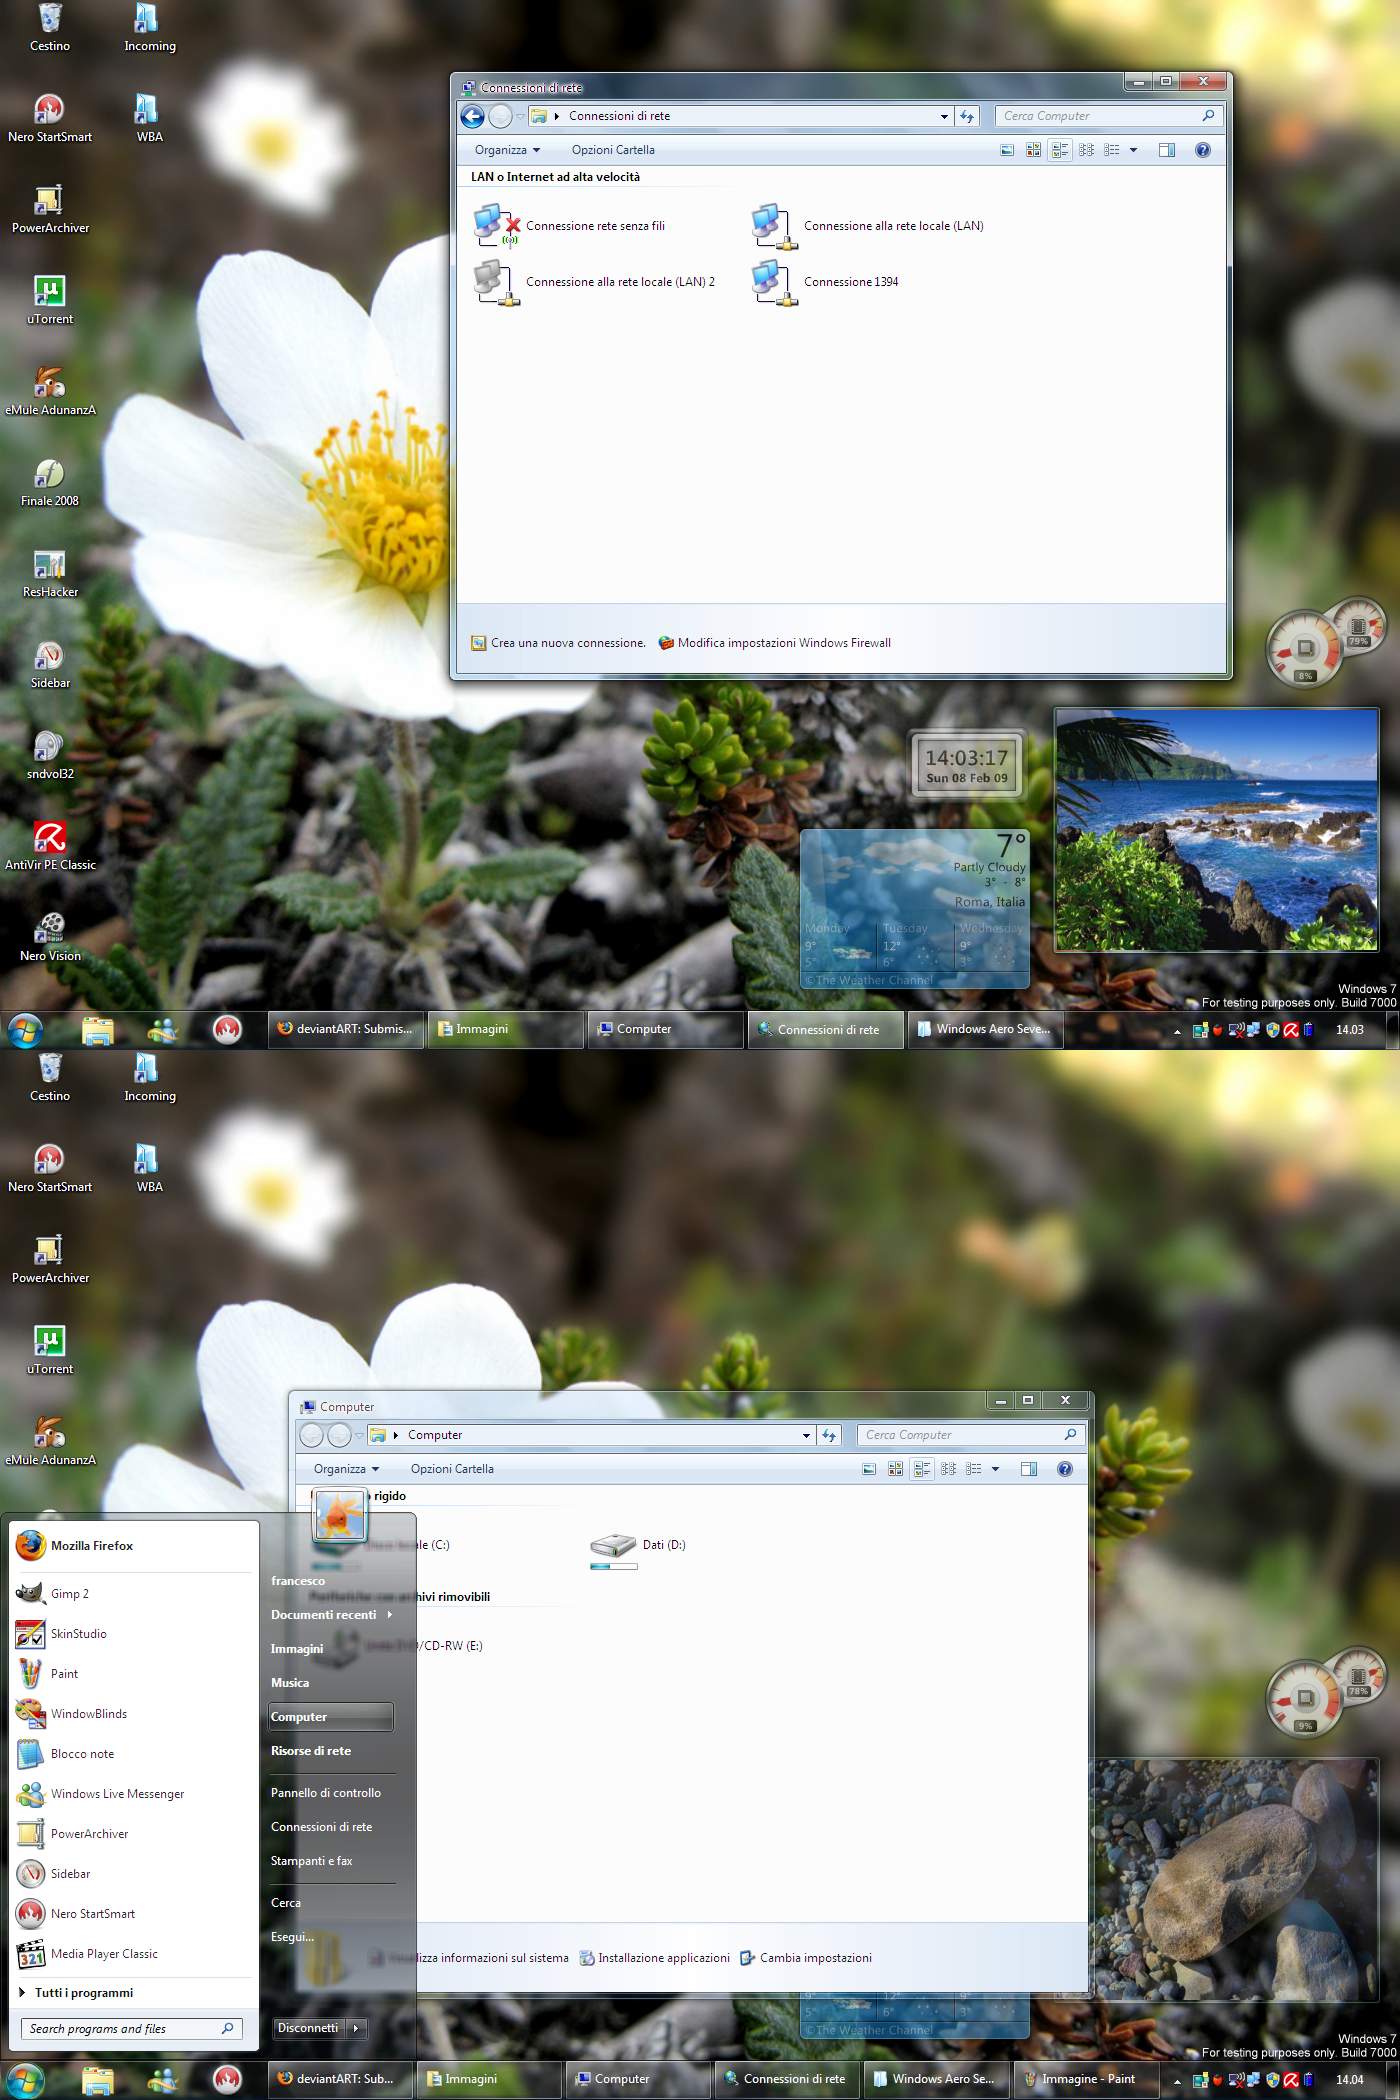This screenshot has height=2100, width=1400.
Task: Expand Organizza menu in Computer window
Action: 346,1469
